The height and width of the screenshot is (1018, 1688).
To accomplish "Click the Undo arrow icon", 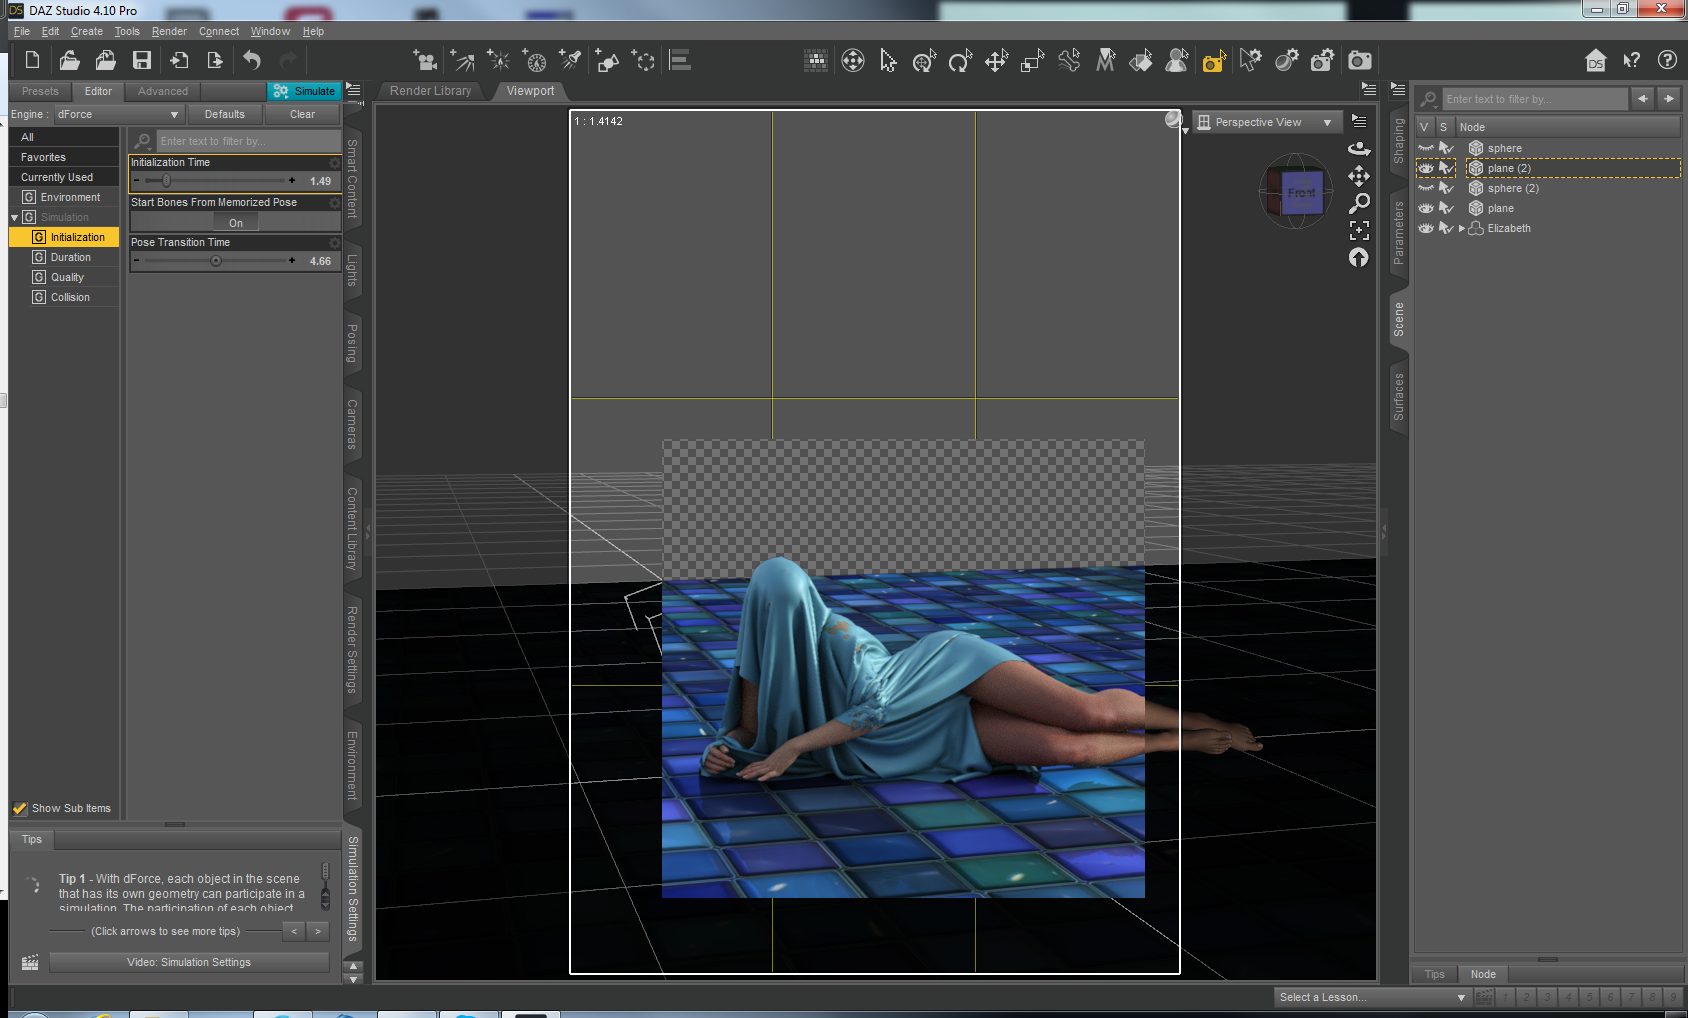I will [x=252, y=61].
